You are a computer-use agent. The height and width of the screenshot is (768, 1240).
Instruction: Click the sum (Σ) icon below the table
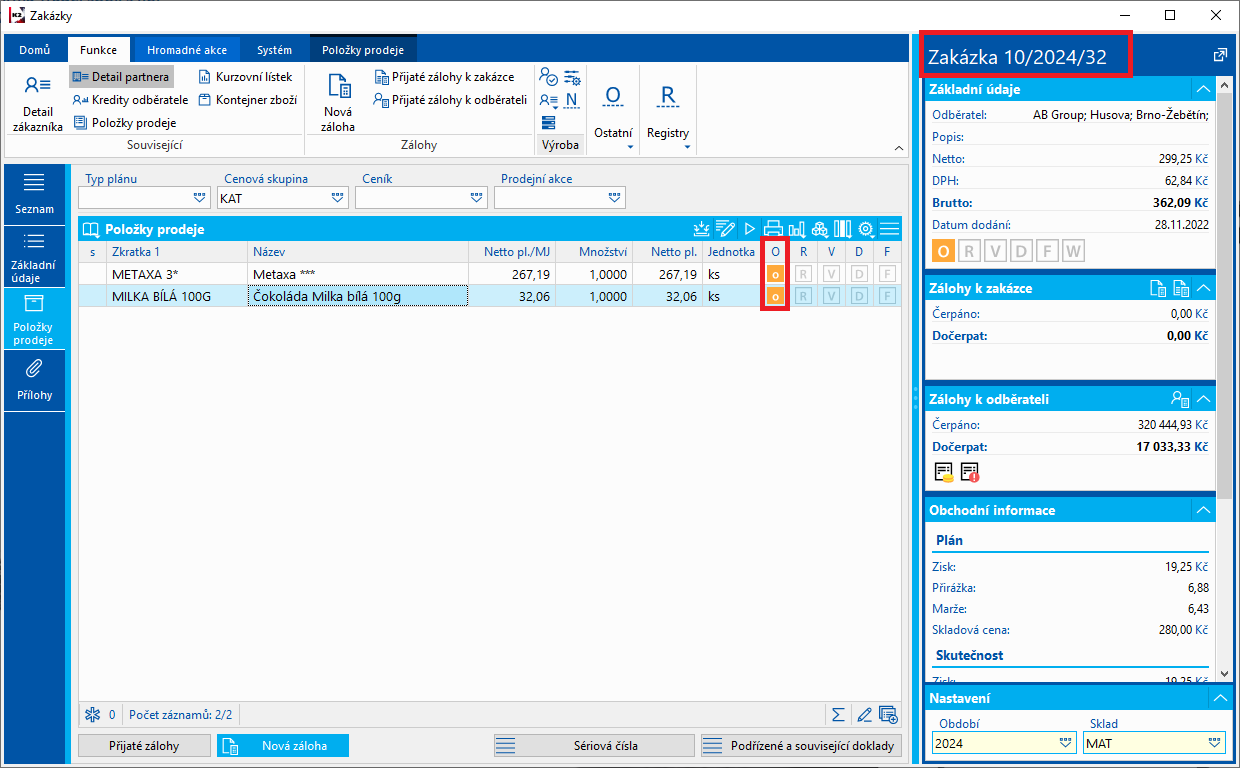838,715
